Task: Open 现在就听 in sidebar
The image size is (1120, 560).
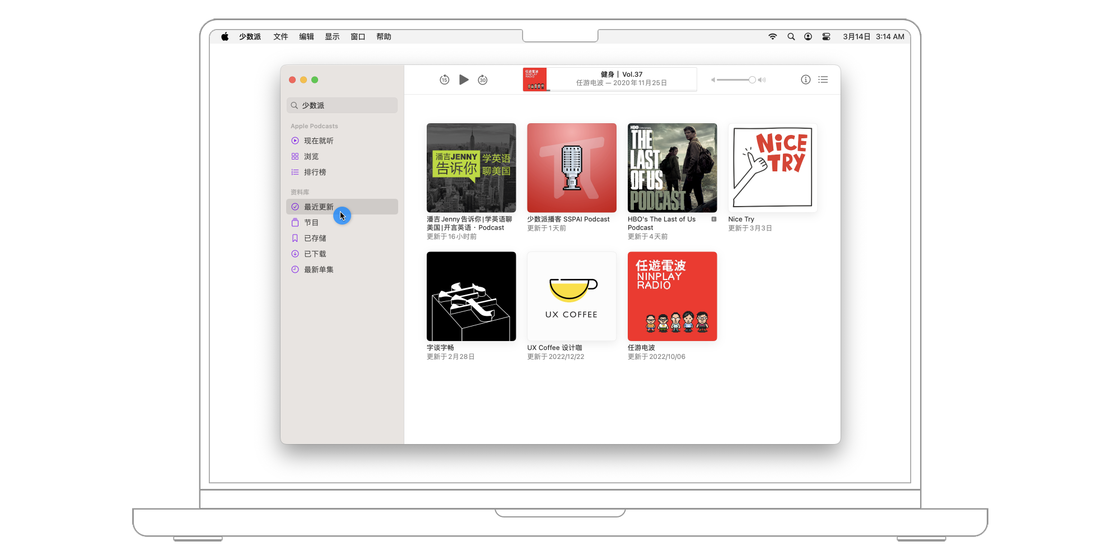Action: pyautogui.click(x=318, y=141)
